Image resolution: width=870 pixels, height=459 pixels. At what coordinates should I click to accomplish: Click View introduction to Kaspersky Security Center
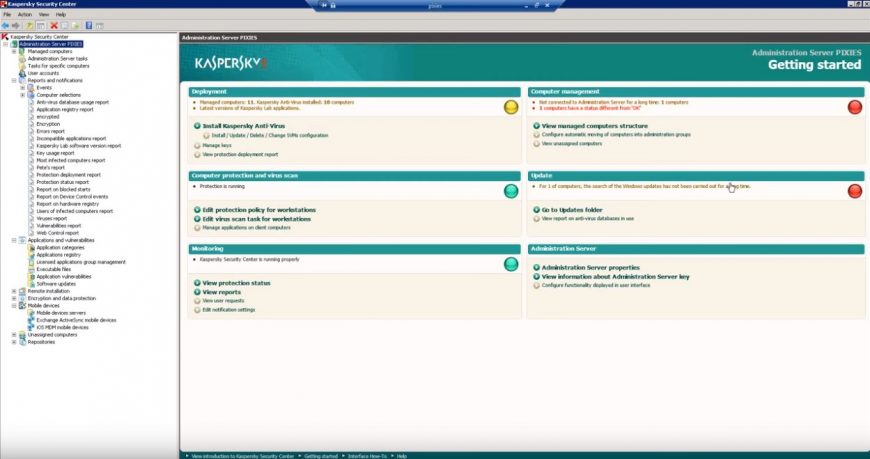[242, 456]
